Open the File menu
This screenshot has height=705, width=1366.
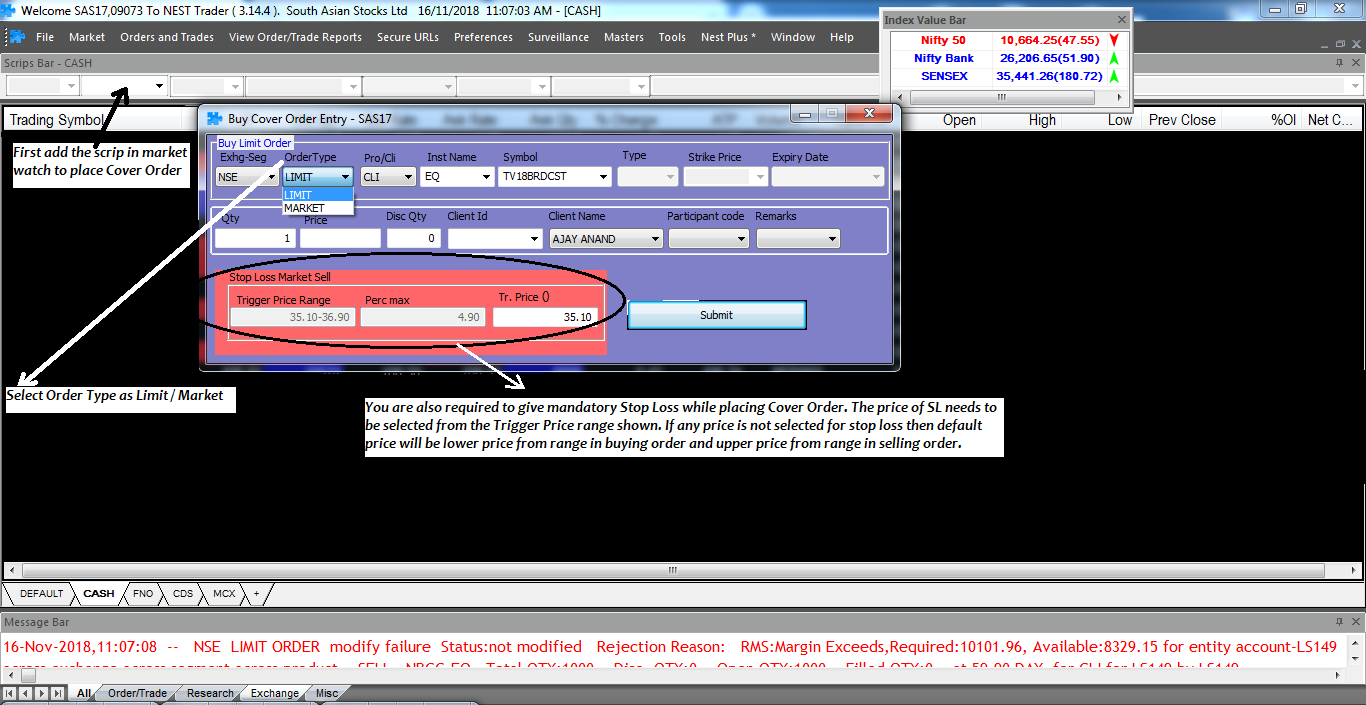(x=45, y=37)
